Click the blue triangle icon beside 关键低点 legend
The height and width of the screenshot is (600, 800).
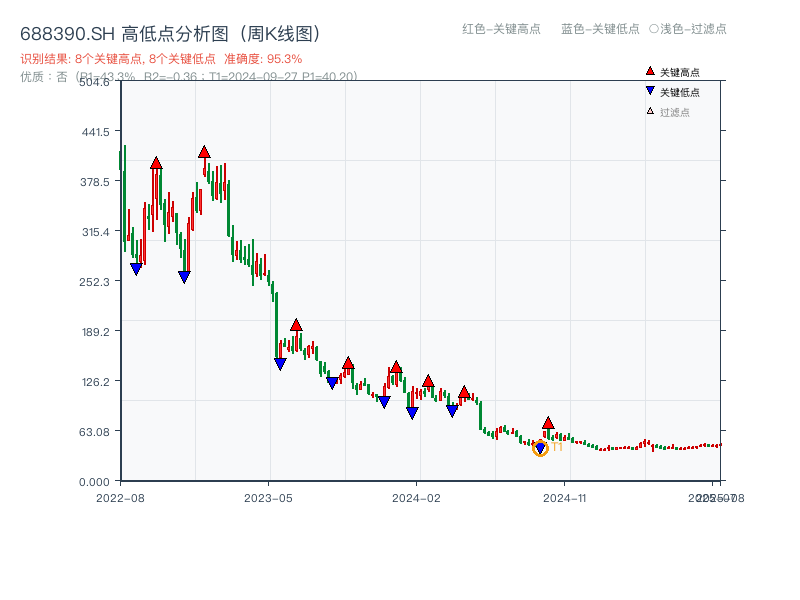[648, 88]
